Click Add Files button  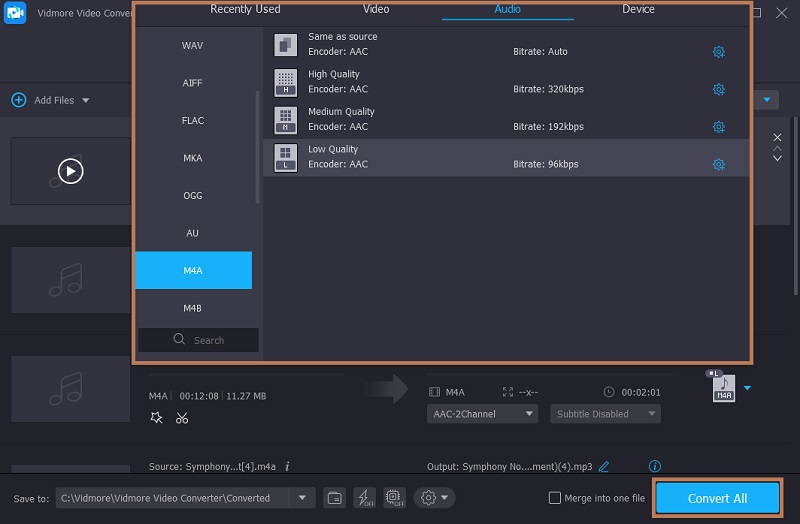[x=50, y=100]
